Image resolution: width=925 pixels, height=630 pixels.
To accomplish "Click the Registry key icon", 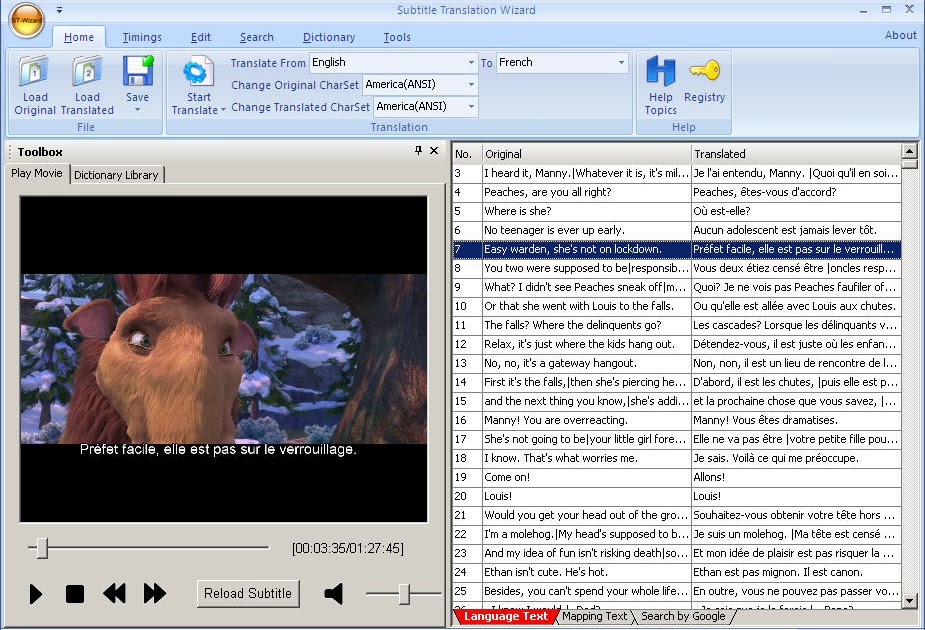I will tap(704, 70).
